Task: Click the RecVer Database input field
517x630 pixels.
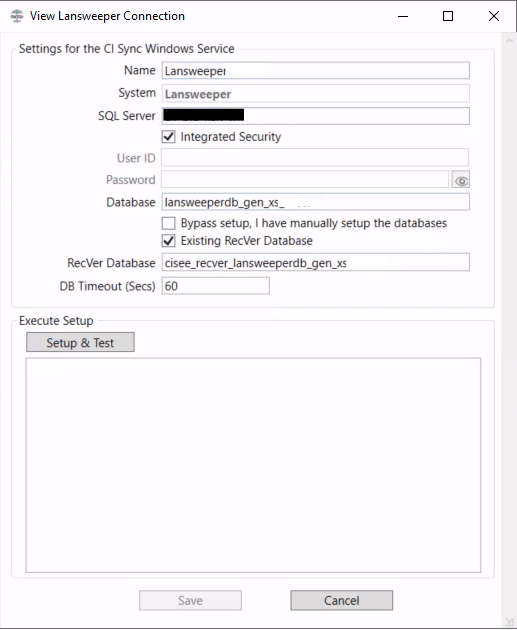Action: tap(316, 262)
